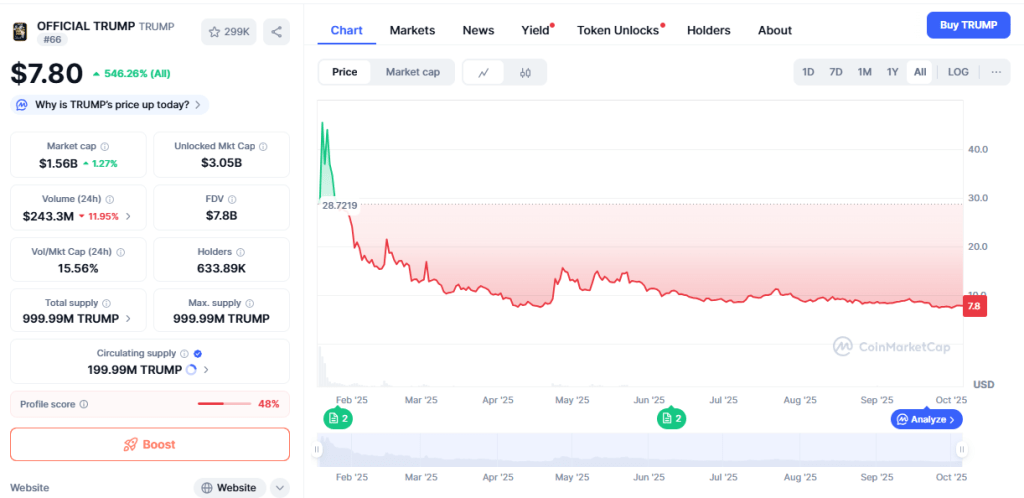Switch to the Holders tab
This screenshot has width=1024, height=498.
tap(708, 30)
